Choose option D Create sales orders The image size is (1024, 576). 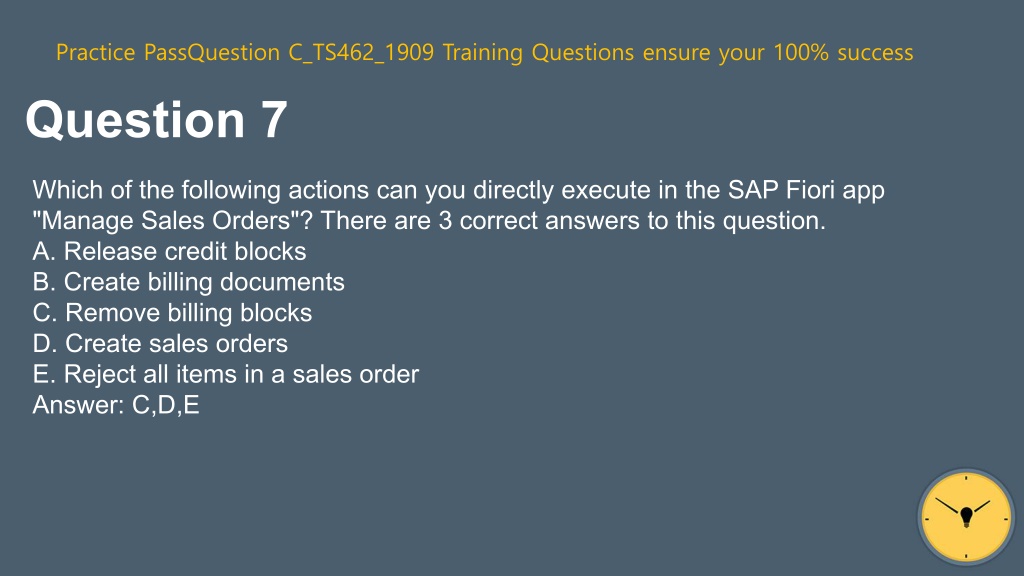pos(161,344)
